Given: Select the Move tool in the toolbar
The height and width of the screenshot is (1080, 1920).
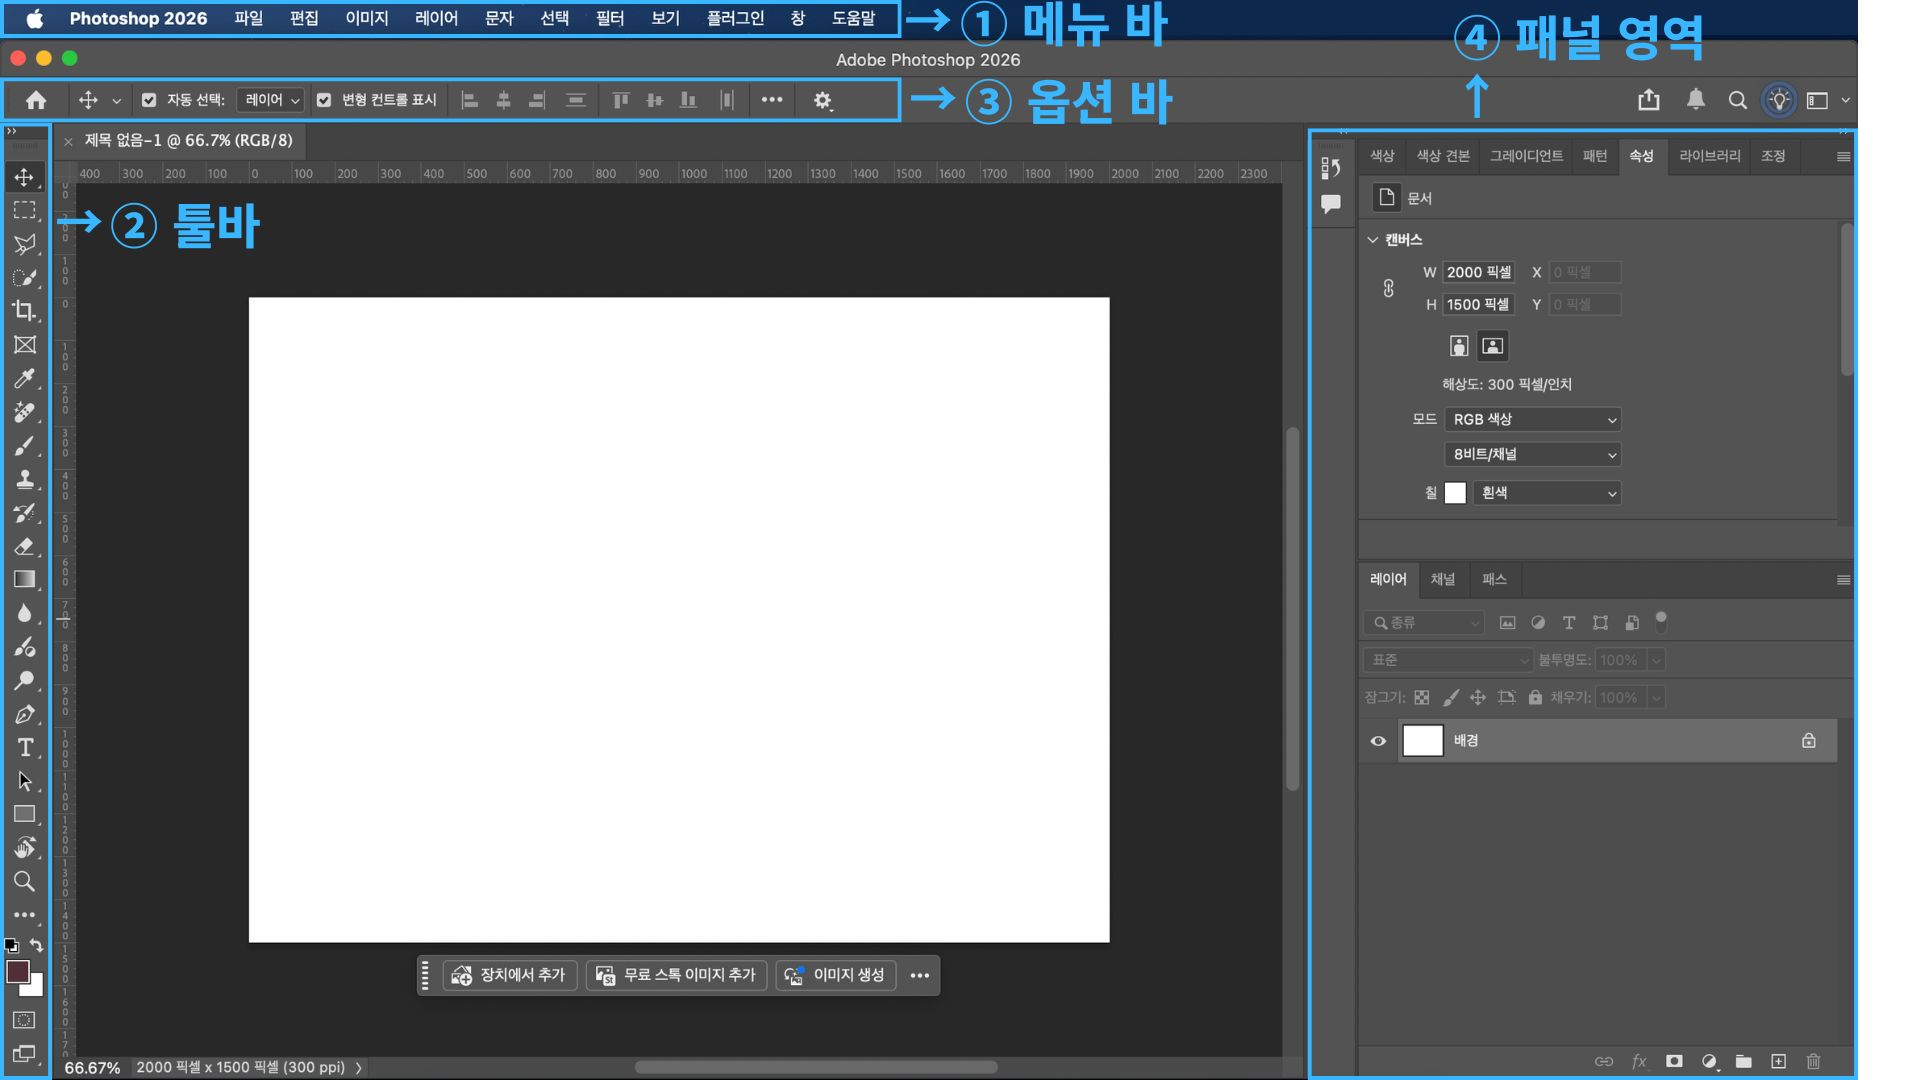Looking at the screenshot, I should [24, 177].
